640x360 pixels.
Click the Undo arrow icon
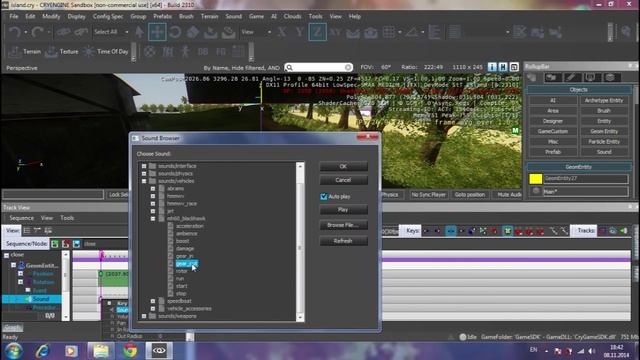tap(14, 32)
